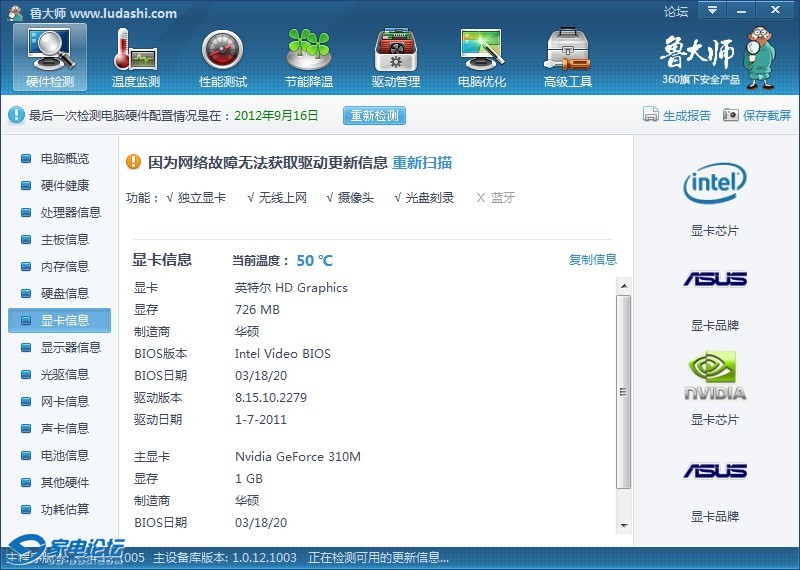Open the 节能降温 power saving section
The height and width of the screenshot is (570, 800).
[309, 57]
